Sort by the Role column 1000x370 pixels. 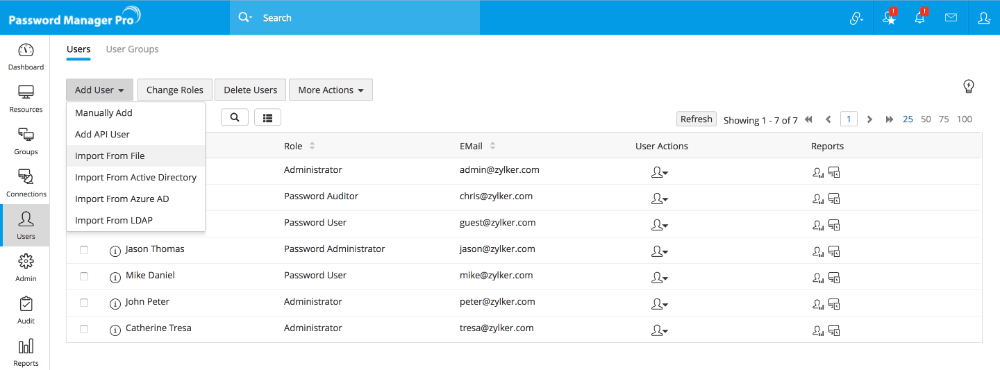(x=300, y=146)
